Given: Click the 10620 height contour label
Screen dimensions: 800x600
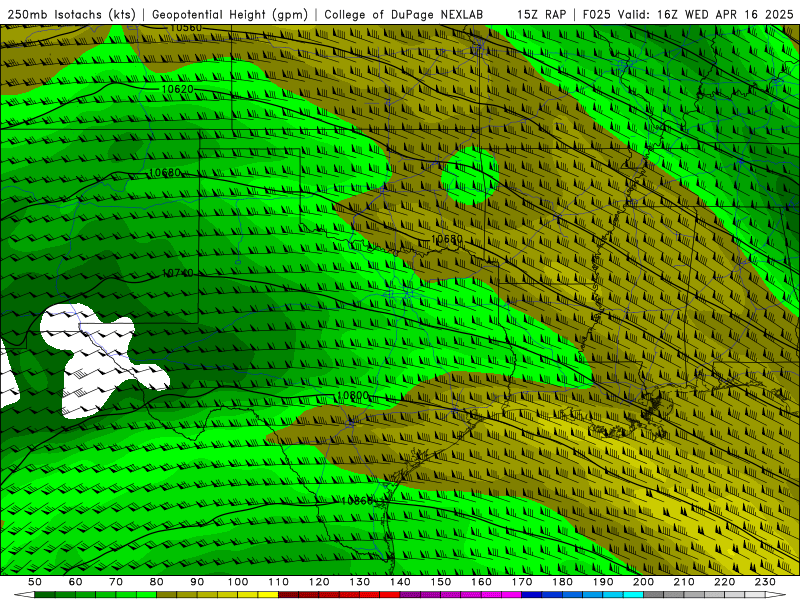Looking at the screenshot, I should (178, 89).
